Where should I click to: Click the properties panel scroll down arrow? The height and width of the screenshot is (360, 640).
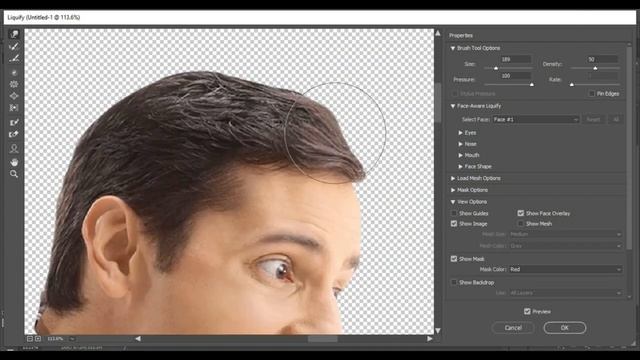coord(629,298)
